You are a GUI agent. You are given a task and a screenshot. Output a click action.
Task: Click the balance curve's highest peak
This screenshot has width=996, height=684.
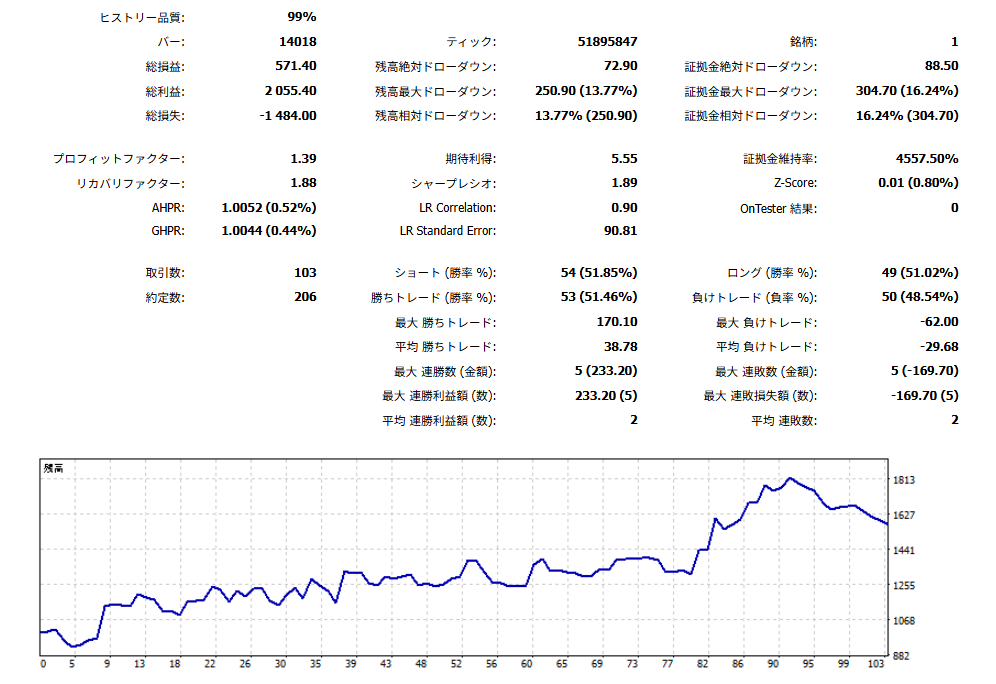click(790, 478)
